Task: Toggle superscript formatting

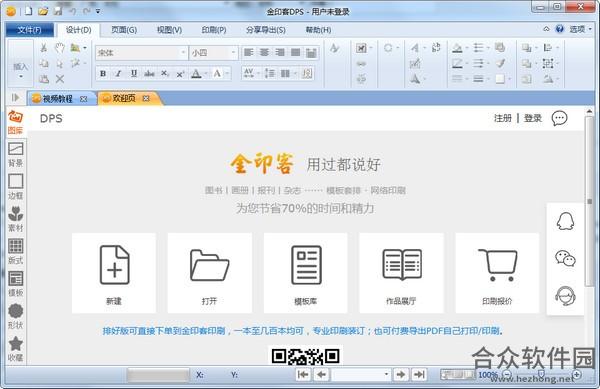Action: 180,73
